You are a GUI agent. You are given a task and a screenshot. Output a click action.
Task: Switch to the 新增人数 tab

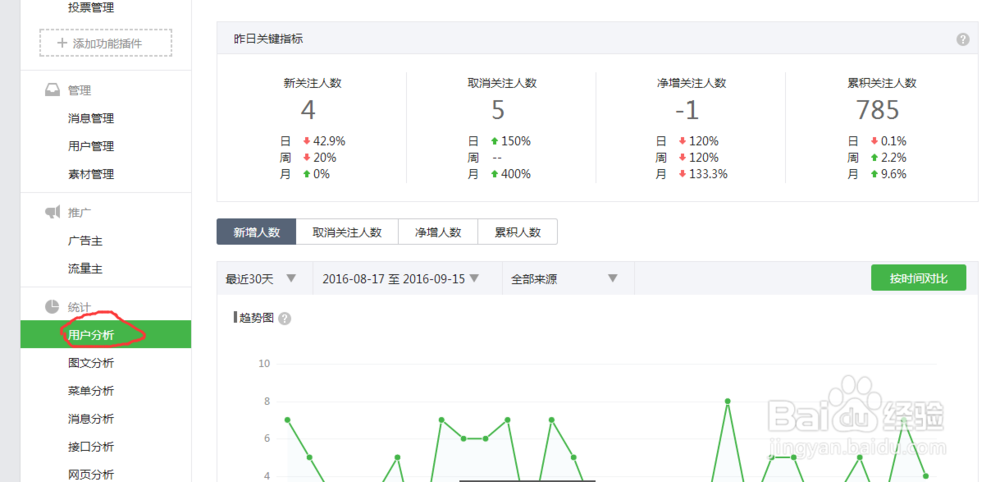pyautogui.click(x=256, y=232)
